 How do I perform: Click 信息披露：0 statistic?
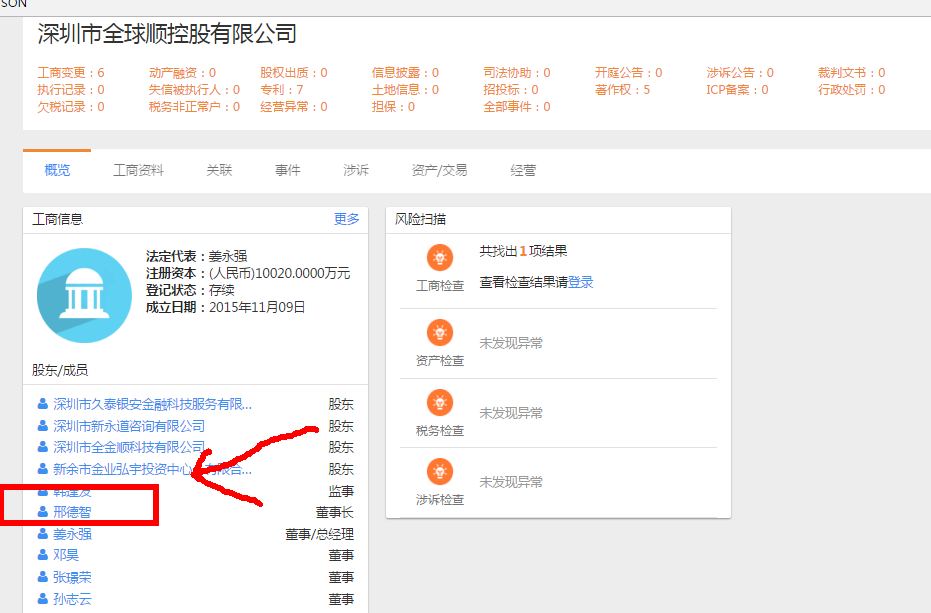(x=406, y=72)
